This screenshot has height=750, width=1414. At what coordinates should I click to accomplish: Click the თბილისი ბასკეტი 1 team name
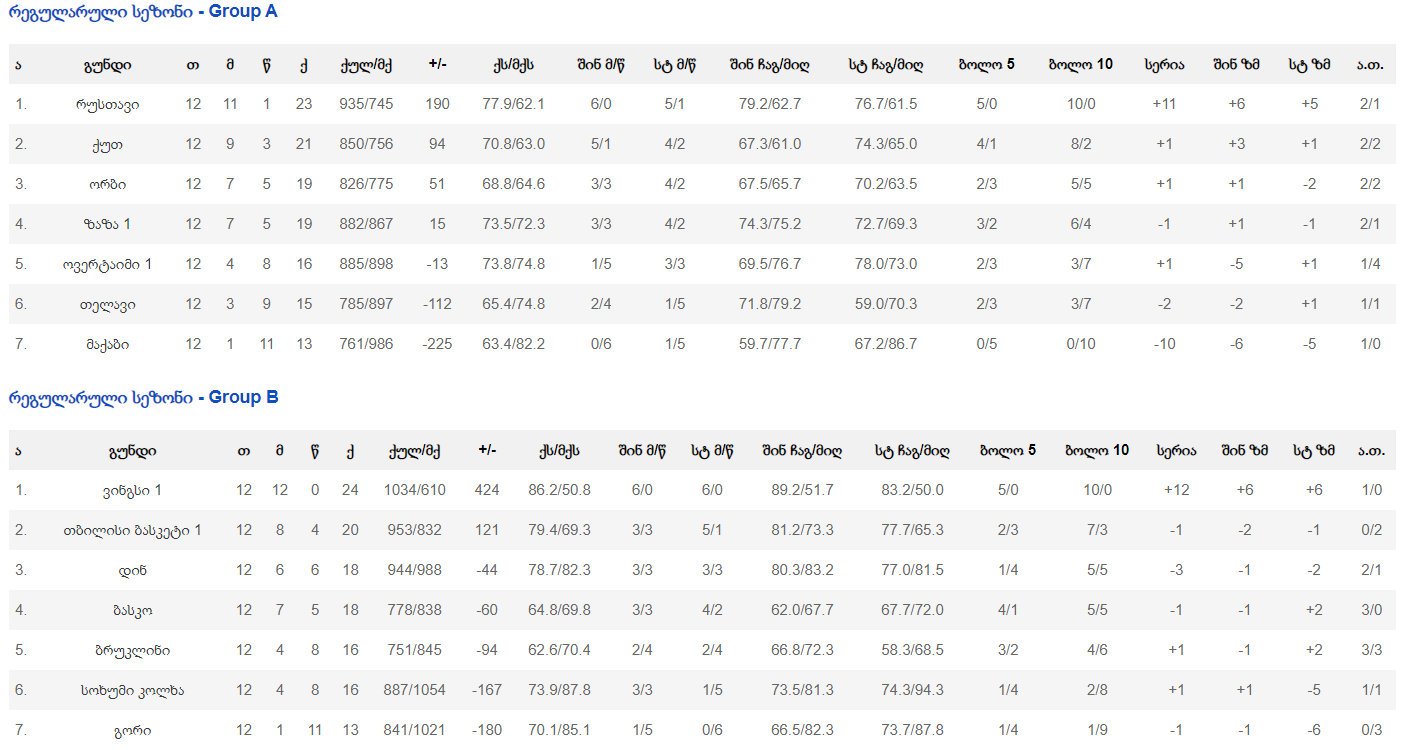[132, 530]
